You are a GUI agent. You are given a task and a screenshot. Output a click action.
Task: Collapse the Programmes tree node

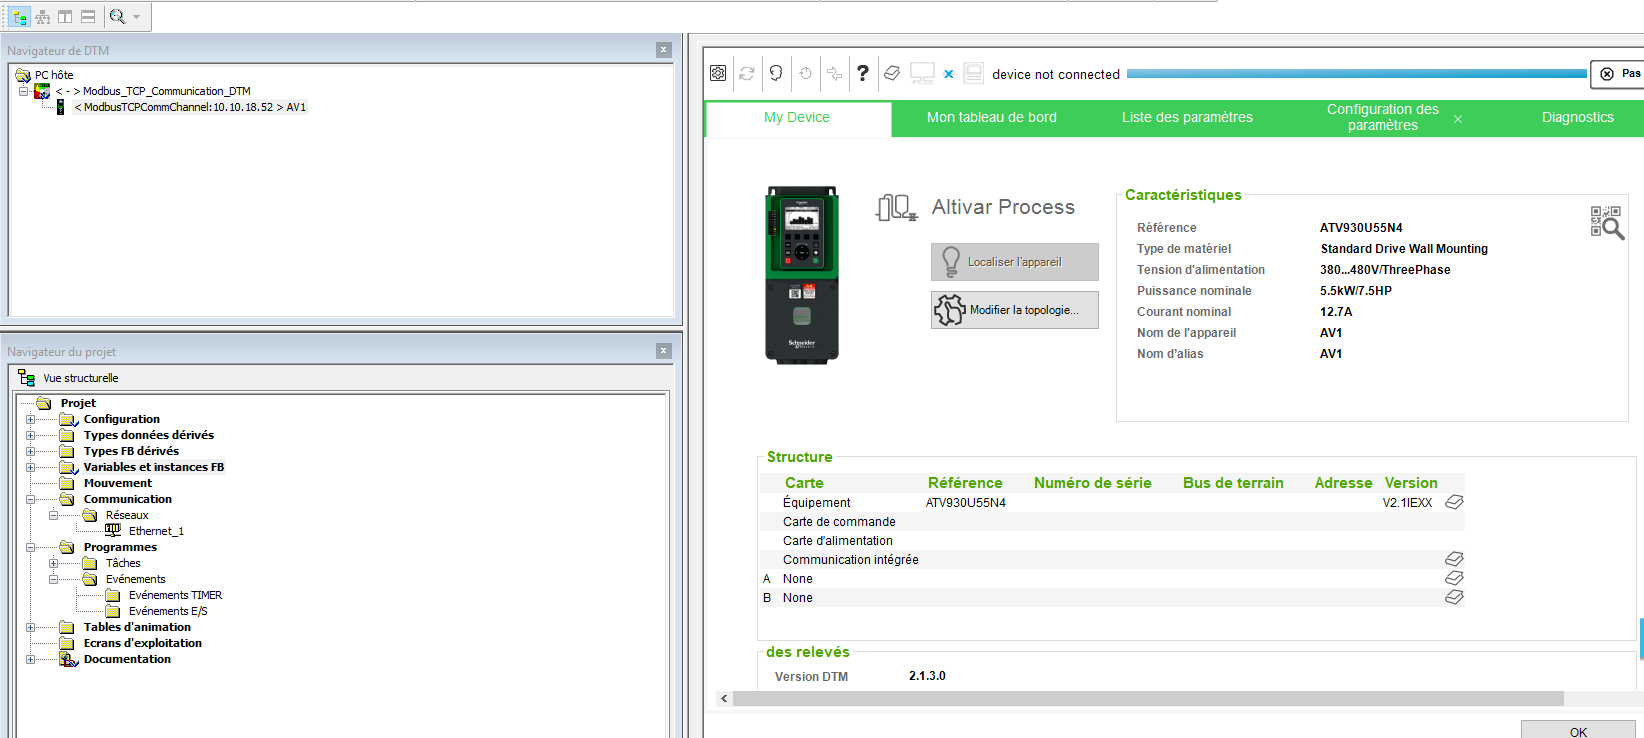tap(30, 548)
